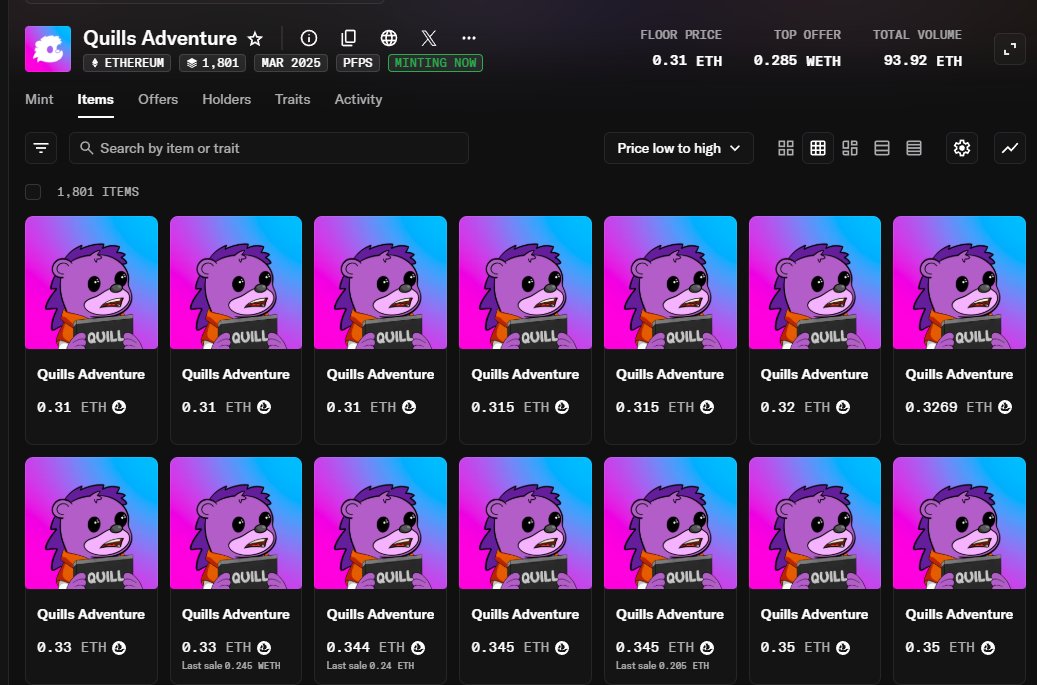This screenshot has width=1037, height=685.
Task: Go to the Holders tab
Action: pos(227,99)
